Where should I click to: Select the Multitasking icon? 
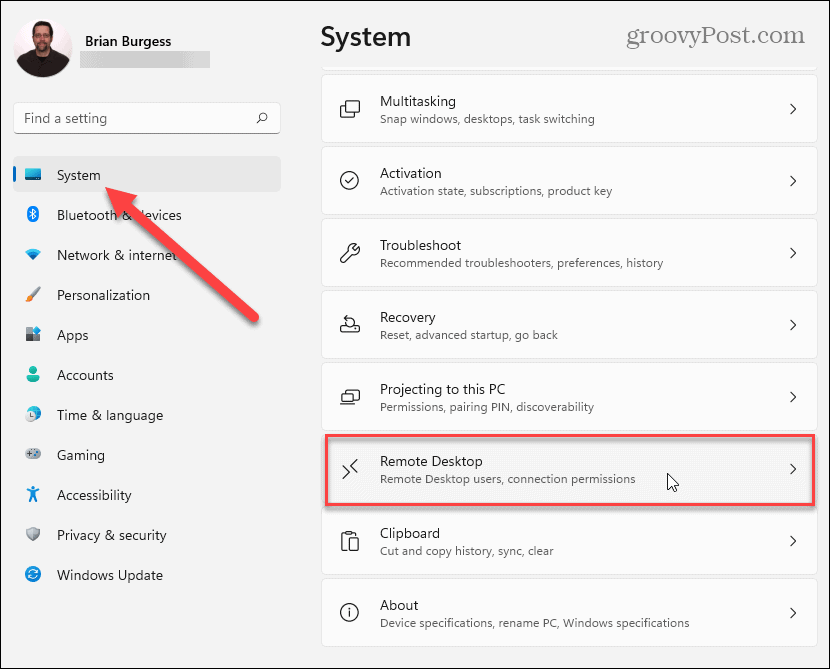pos(350,108)
